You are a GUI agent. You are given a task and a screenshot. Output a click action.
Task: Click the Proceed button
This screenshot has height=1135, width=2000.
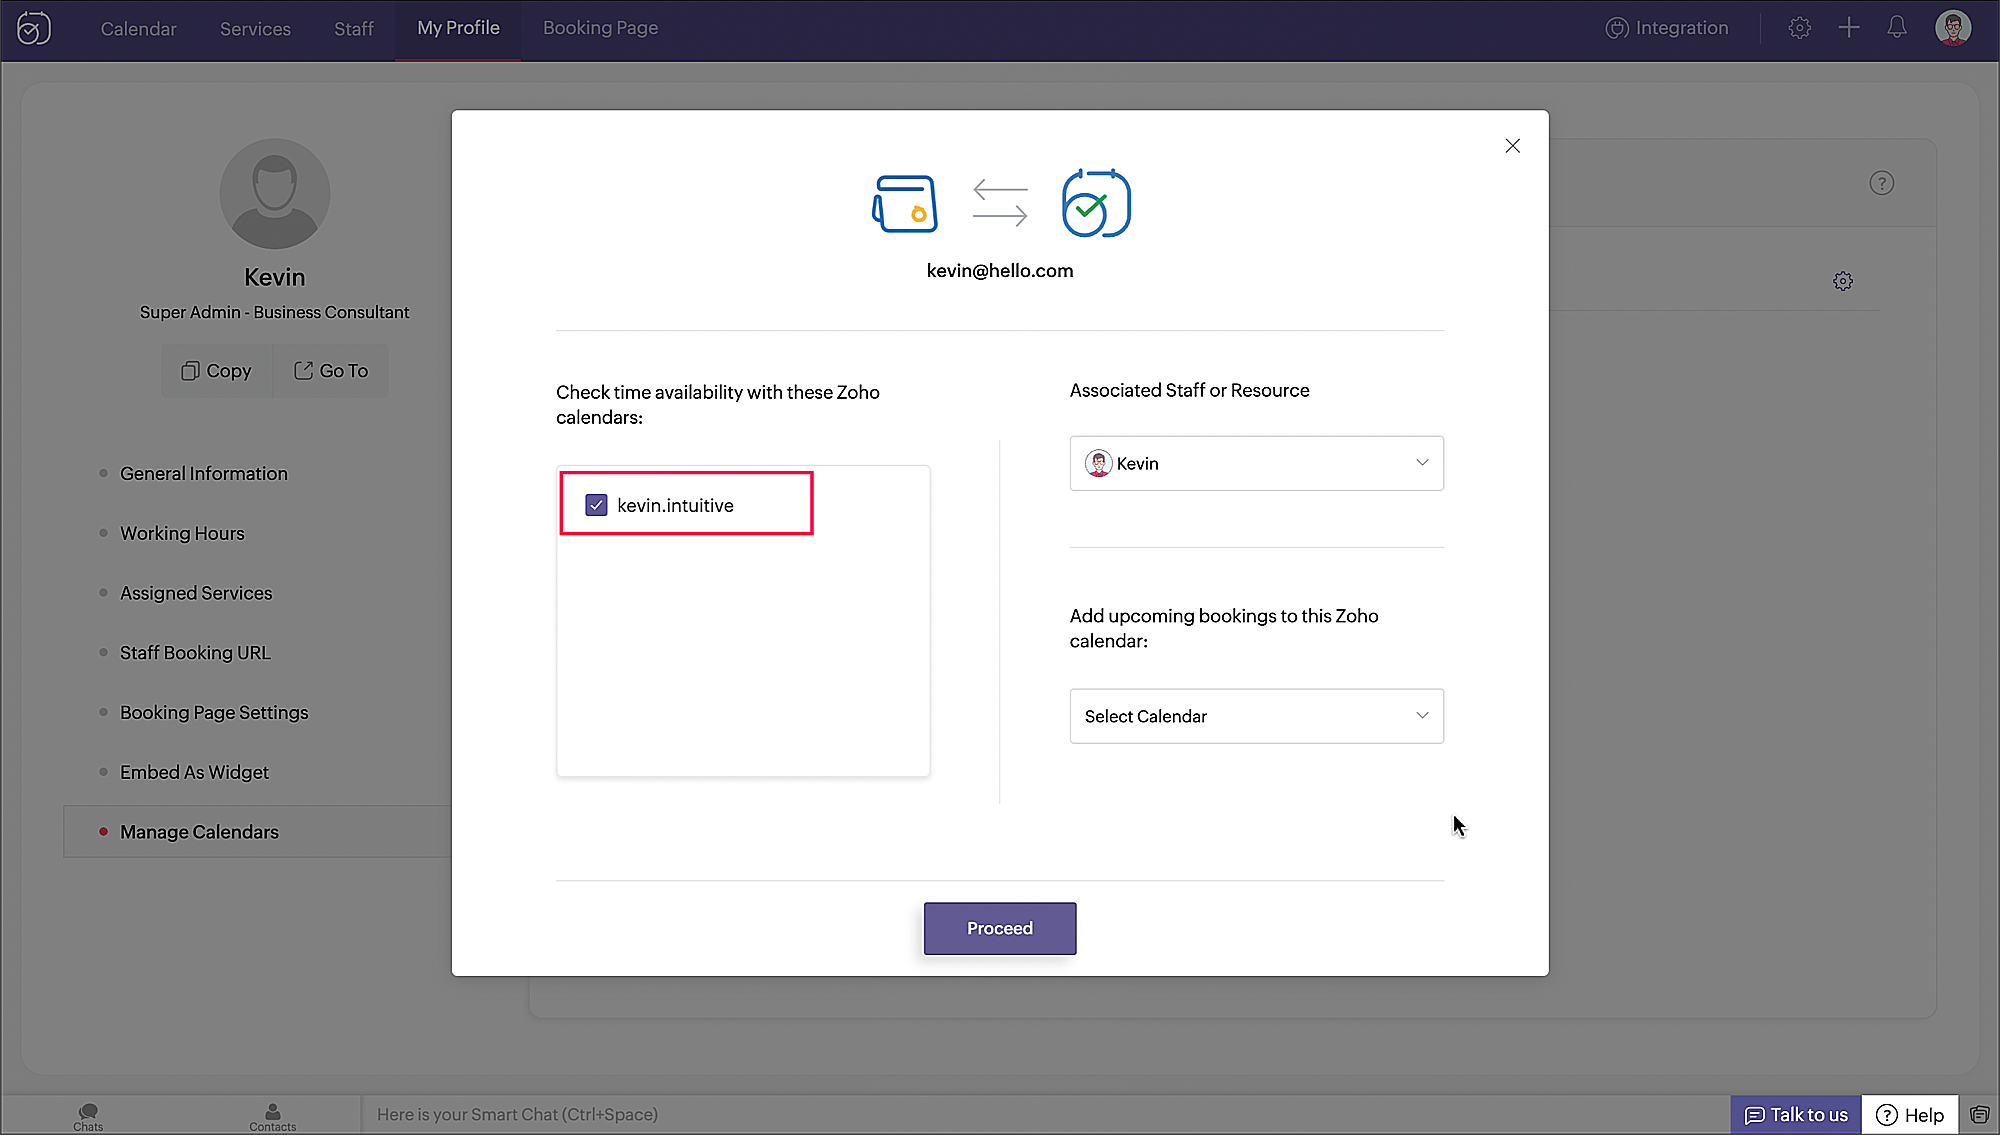click(1000, 928)
